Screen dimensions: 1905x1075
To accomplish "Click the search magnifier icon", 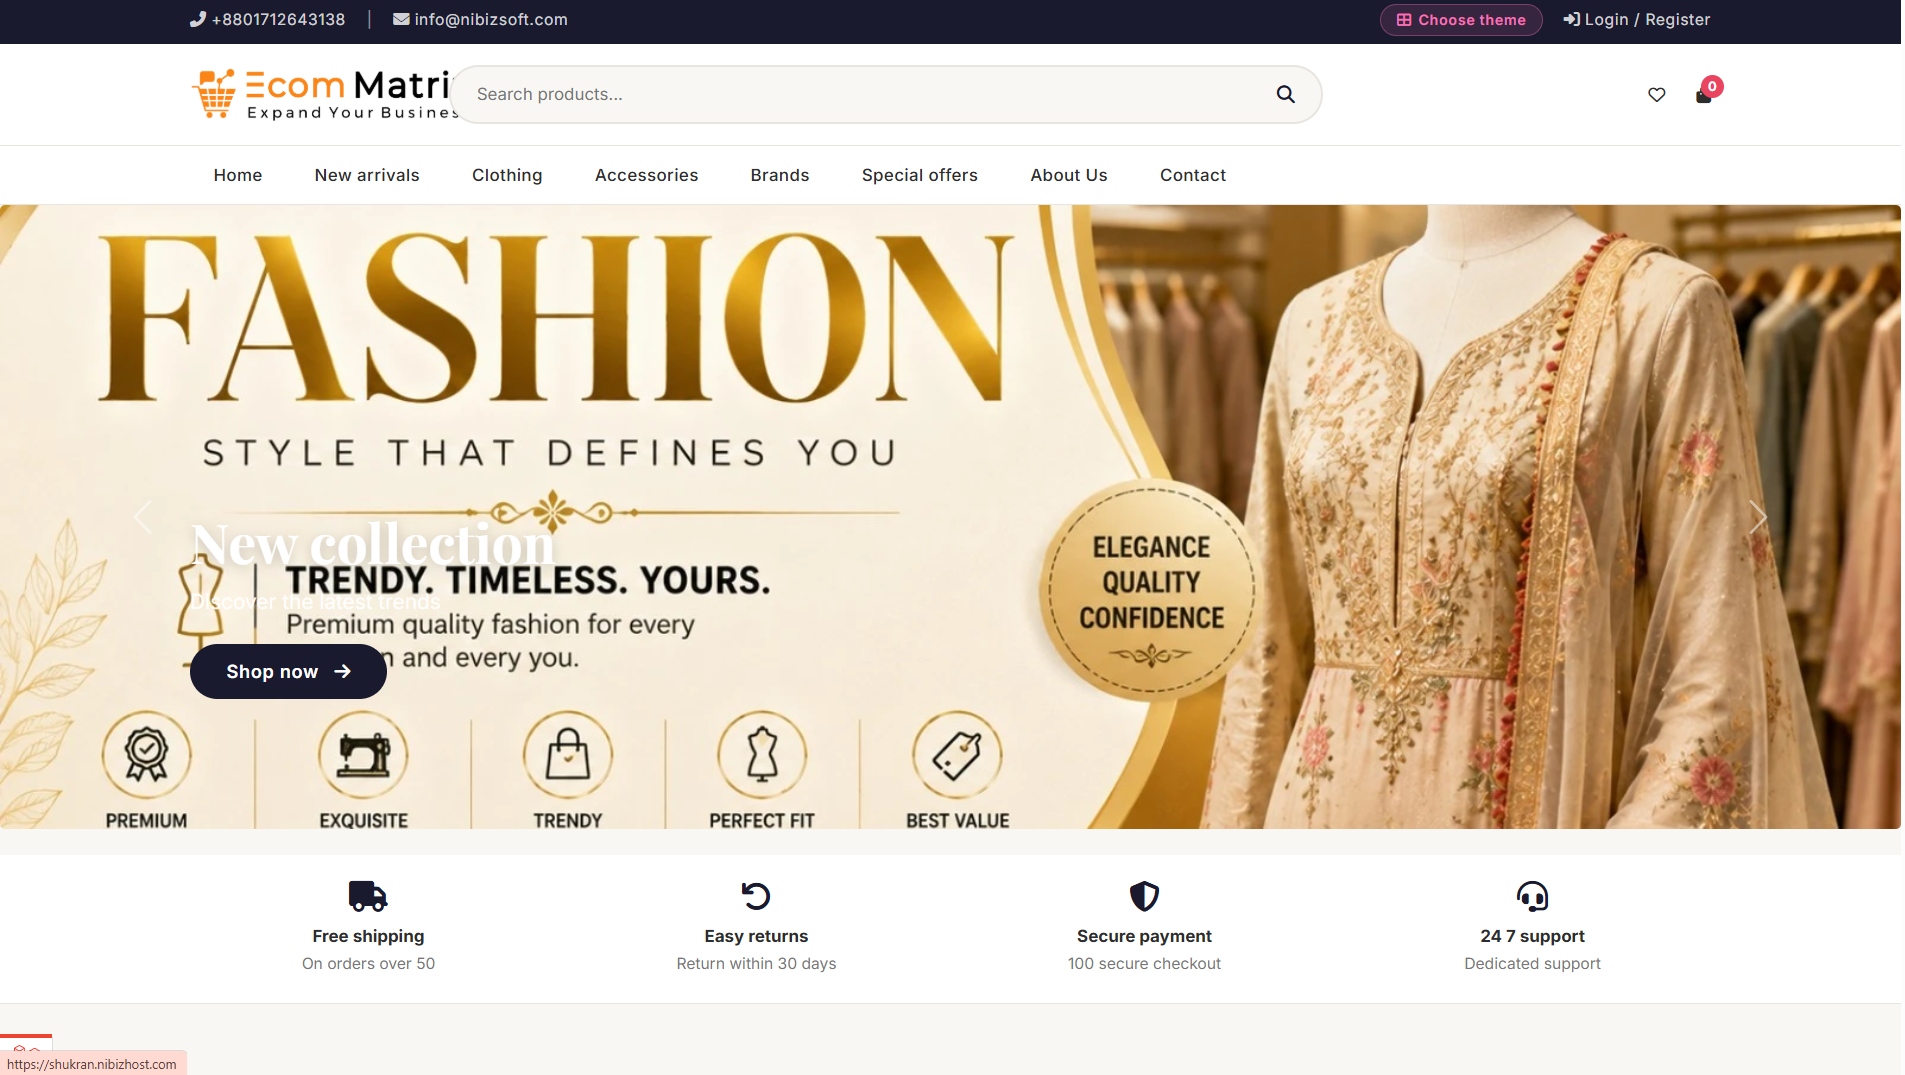I will point(1286,94).
